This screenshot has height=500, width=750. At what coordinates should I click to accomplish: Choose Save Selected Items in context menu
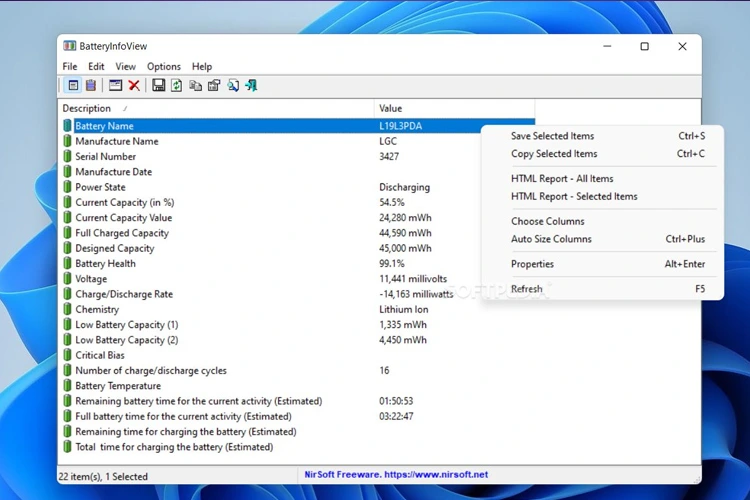603,136
